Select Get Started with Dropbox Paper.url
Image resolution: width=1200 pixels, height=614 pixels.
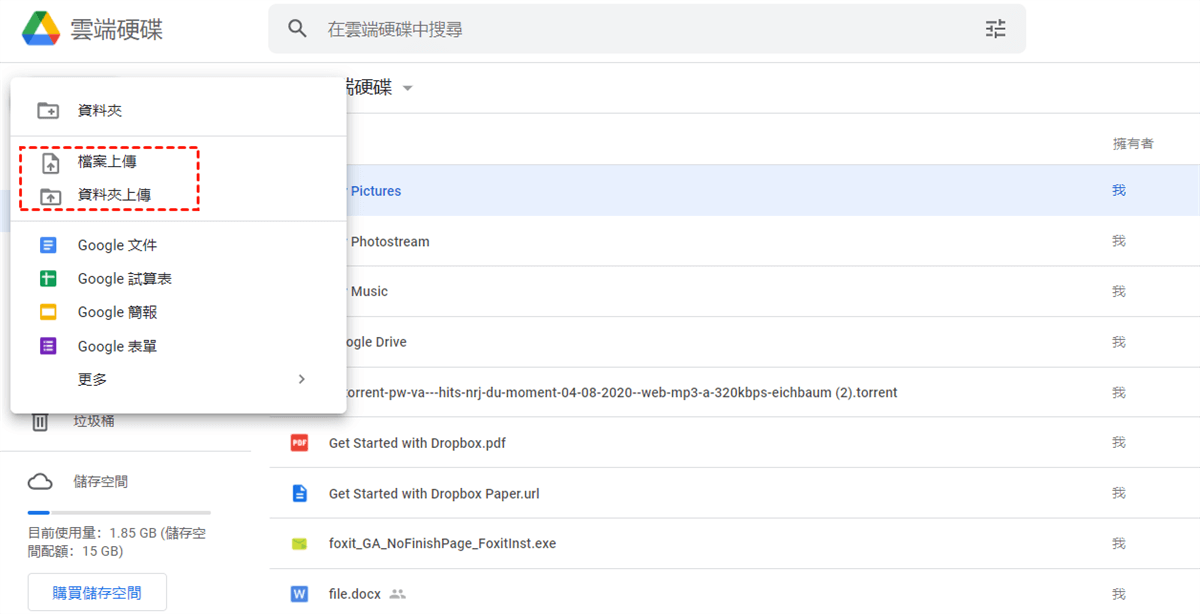735,493
